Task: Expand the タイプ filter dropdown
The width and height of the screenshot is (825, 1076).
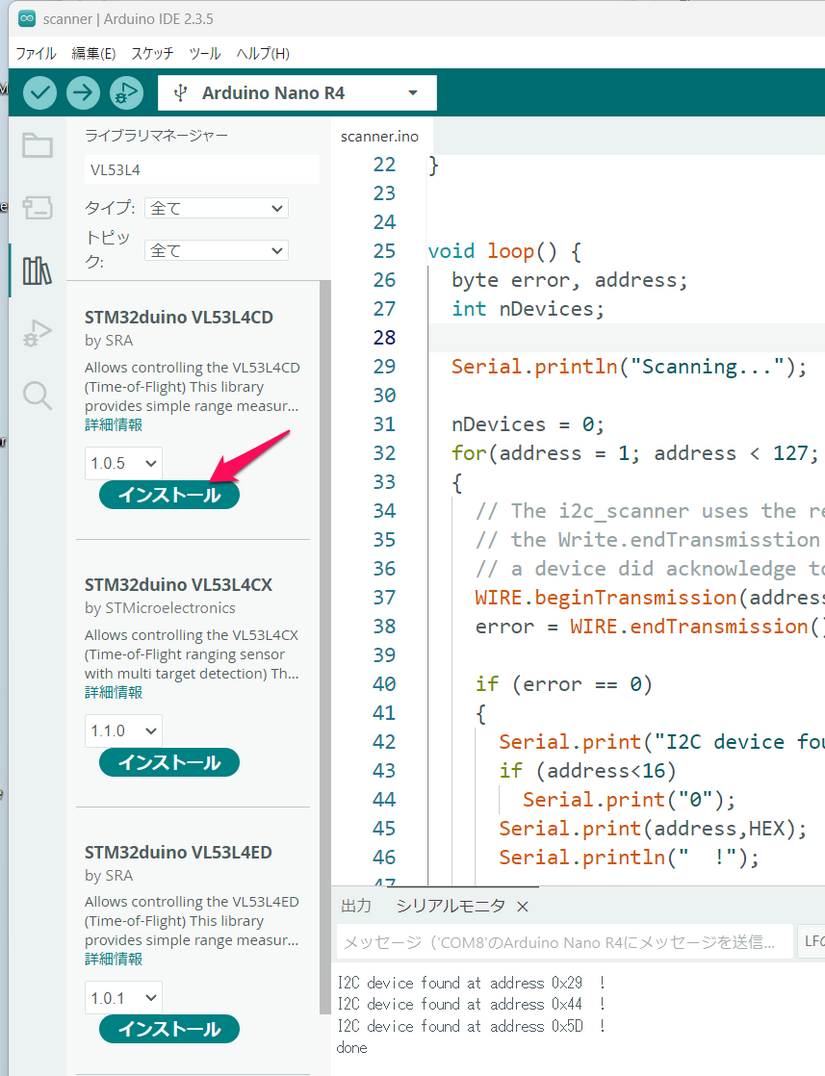Action: pos(216,208)
